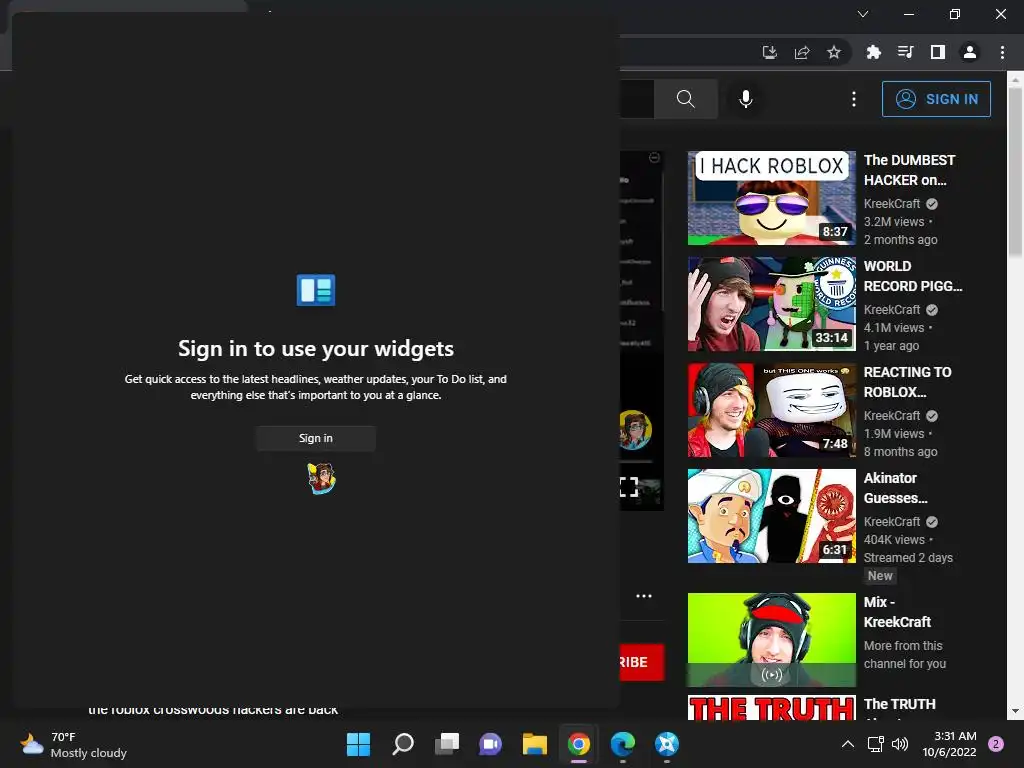Click the widgets board icon above heading

click(x=316, y=290)
